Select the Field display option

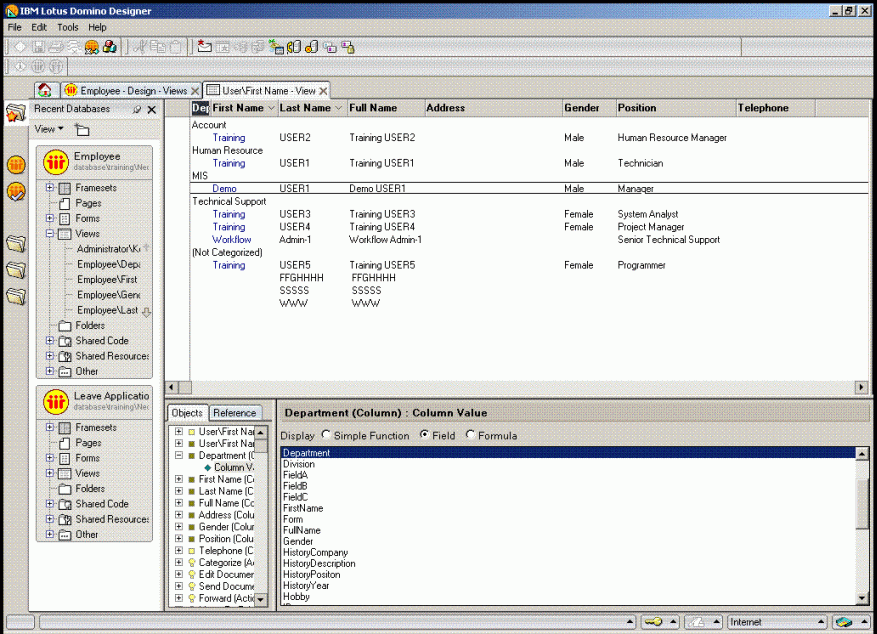coord(425,434)
